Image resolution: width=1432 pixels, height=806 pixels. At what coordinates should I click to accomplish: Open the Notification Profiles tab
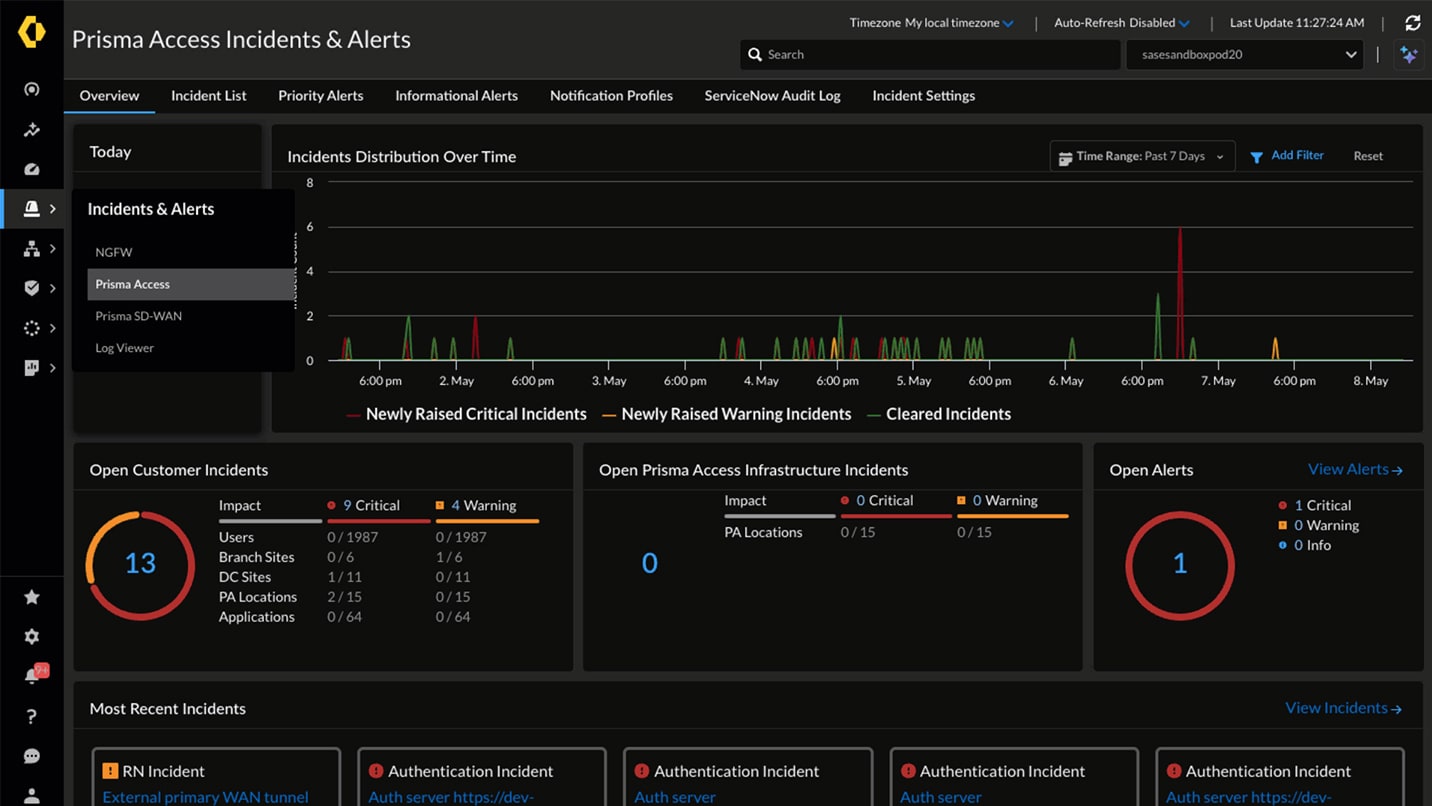click(x=611, y=95)
